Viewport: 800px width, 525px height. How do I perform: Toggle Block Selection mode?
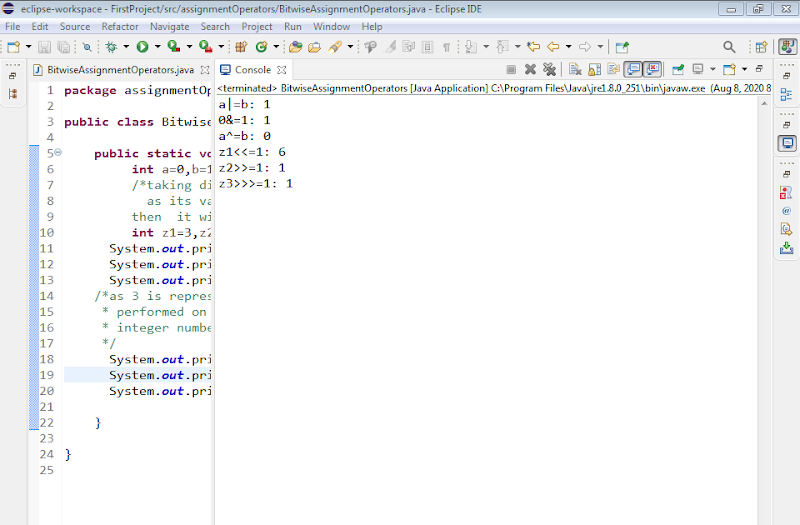tap(428, 47)
